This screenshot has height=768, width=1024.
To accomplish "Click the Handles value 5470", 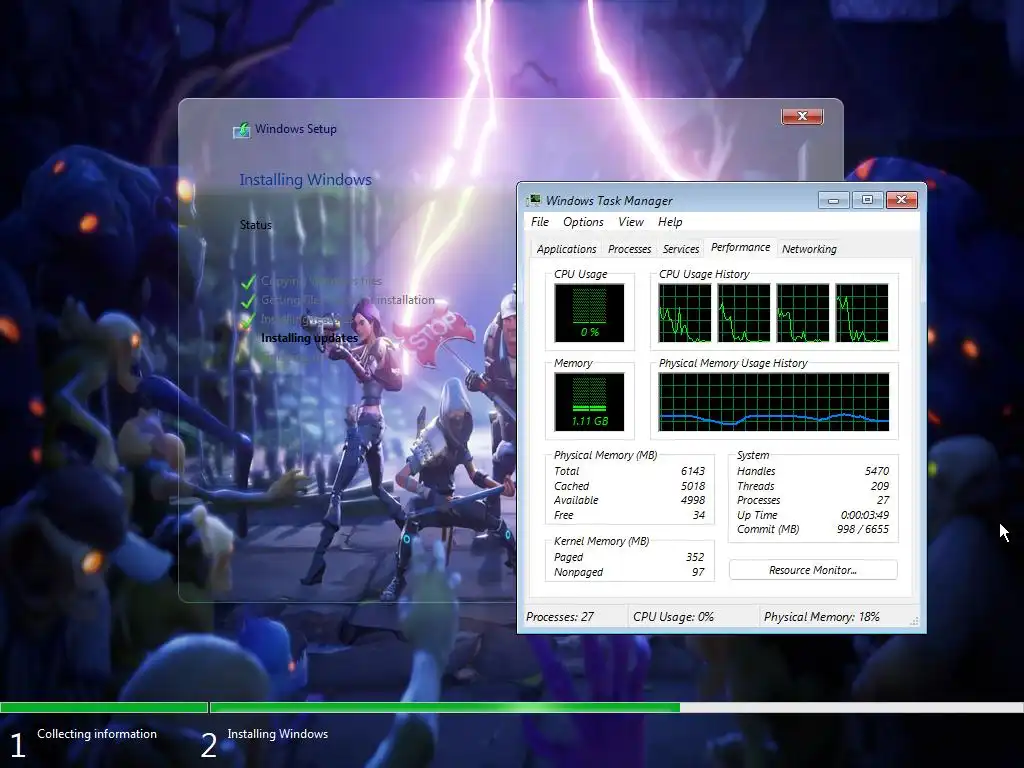I will [x=876, y=471].
